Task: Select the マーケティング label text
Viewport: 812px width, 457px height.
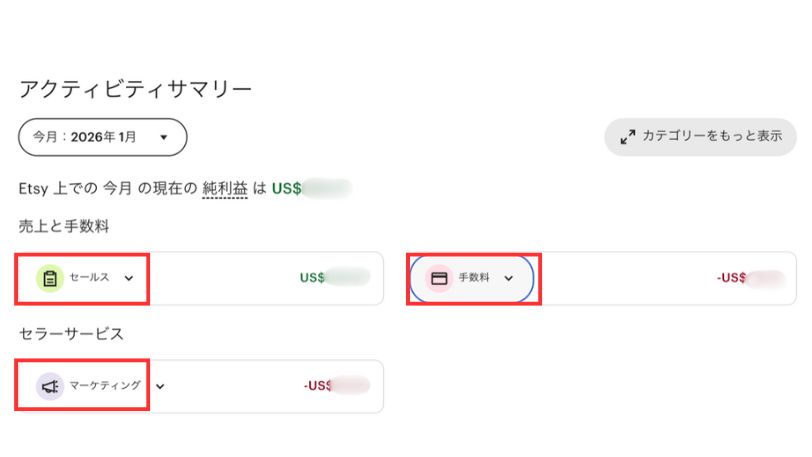Action: tap(105, 385)
